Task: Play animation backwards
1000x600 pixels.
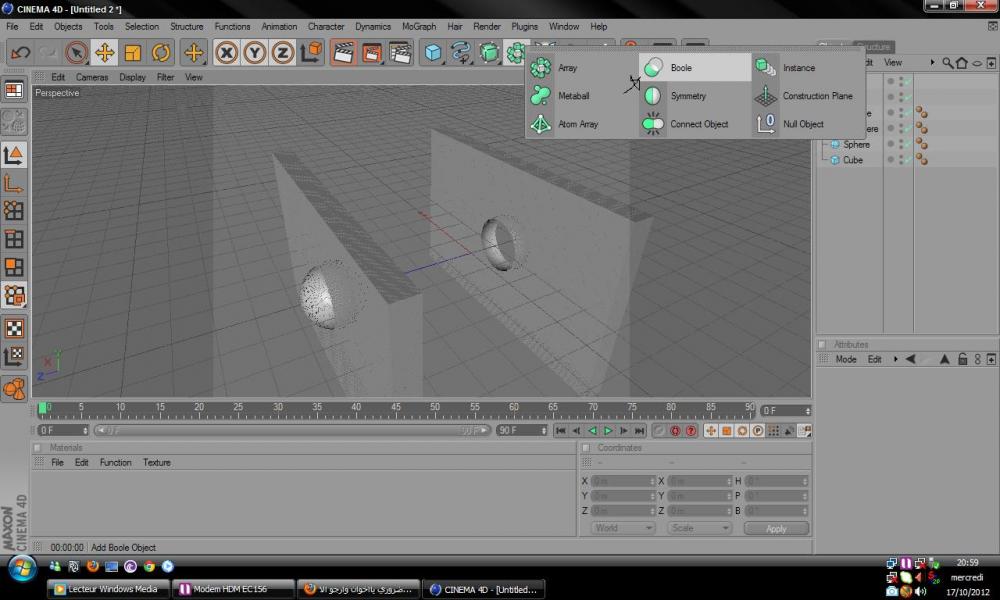Action: [x=592, y=431]
